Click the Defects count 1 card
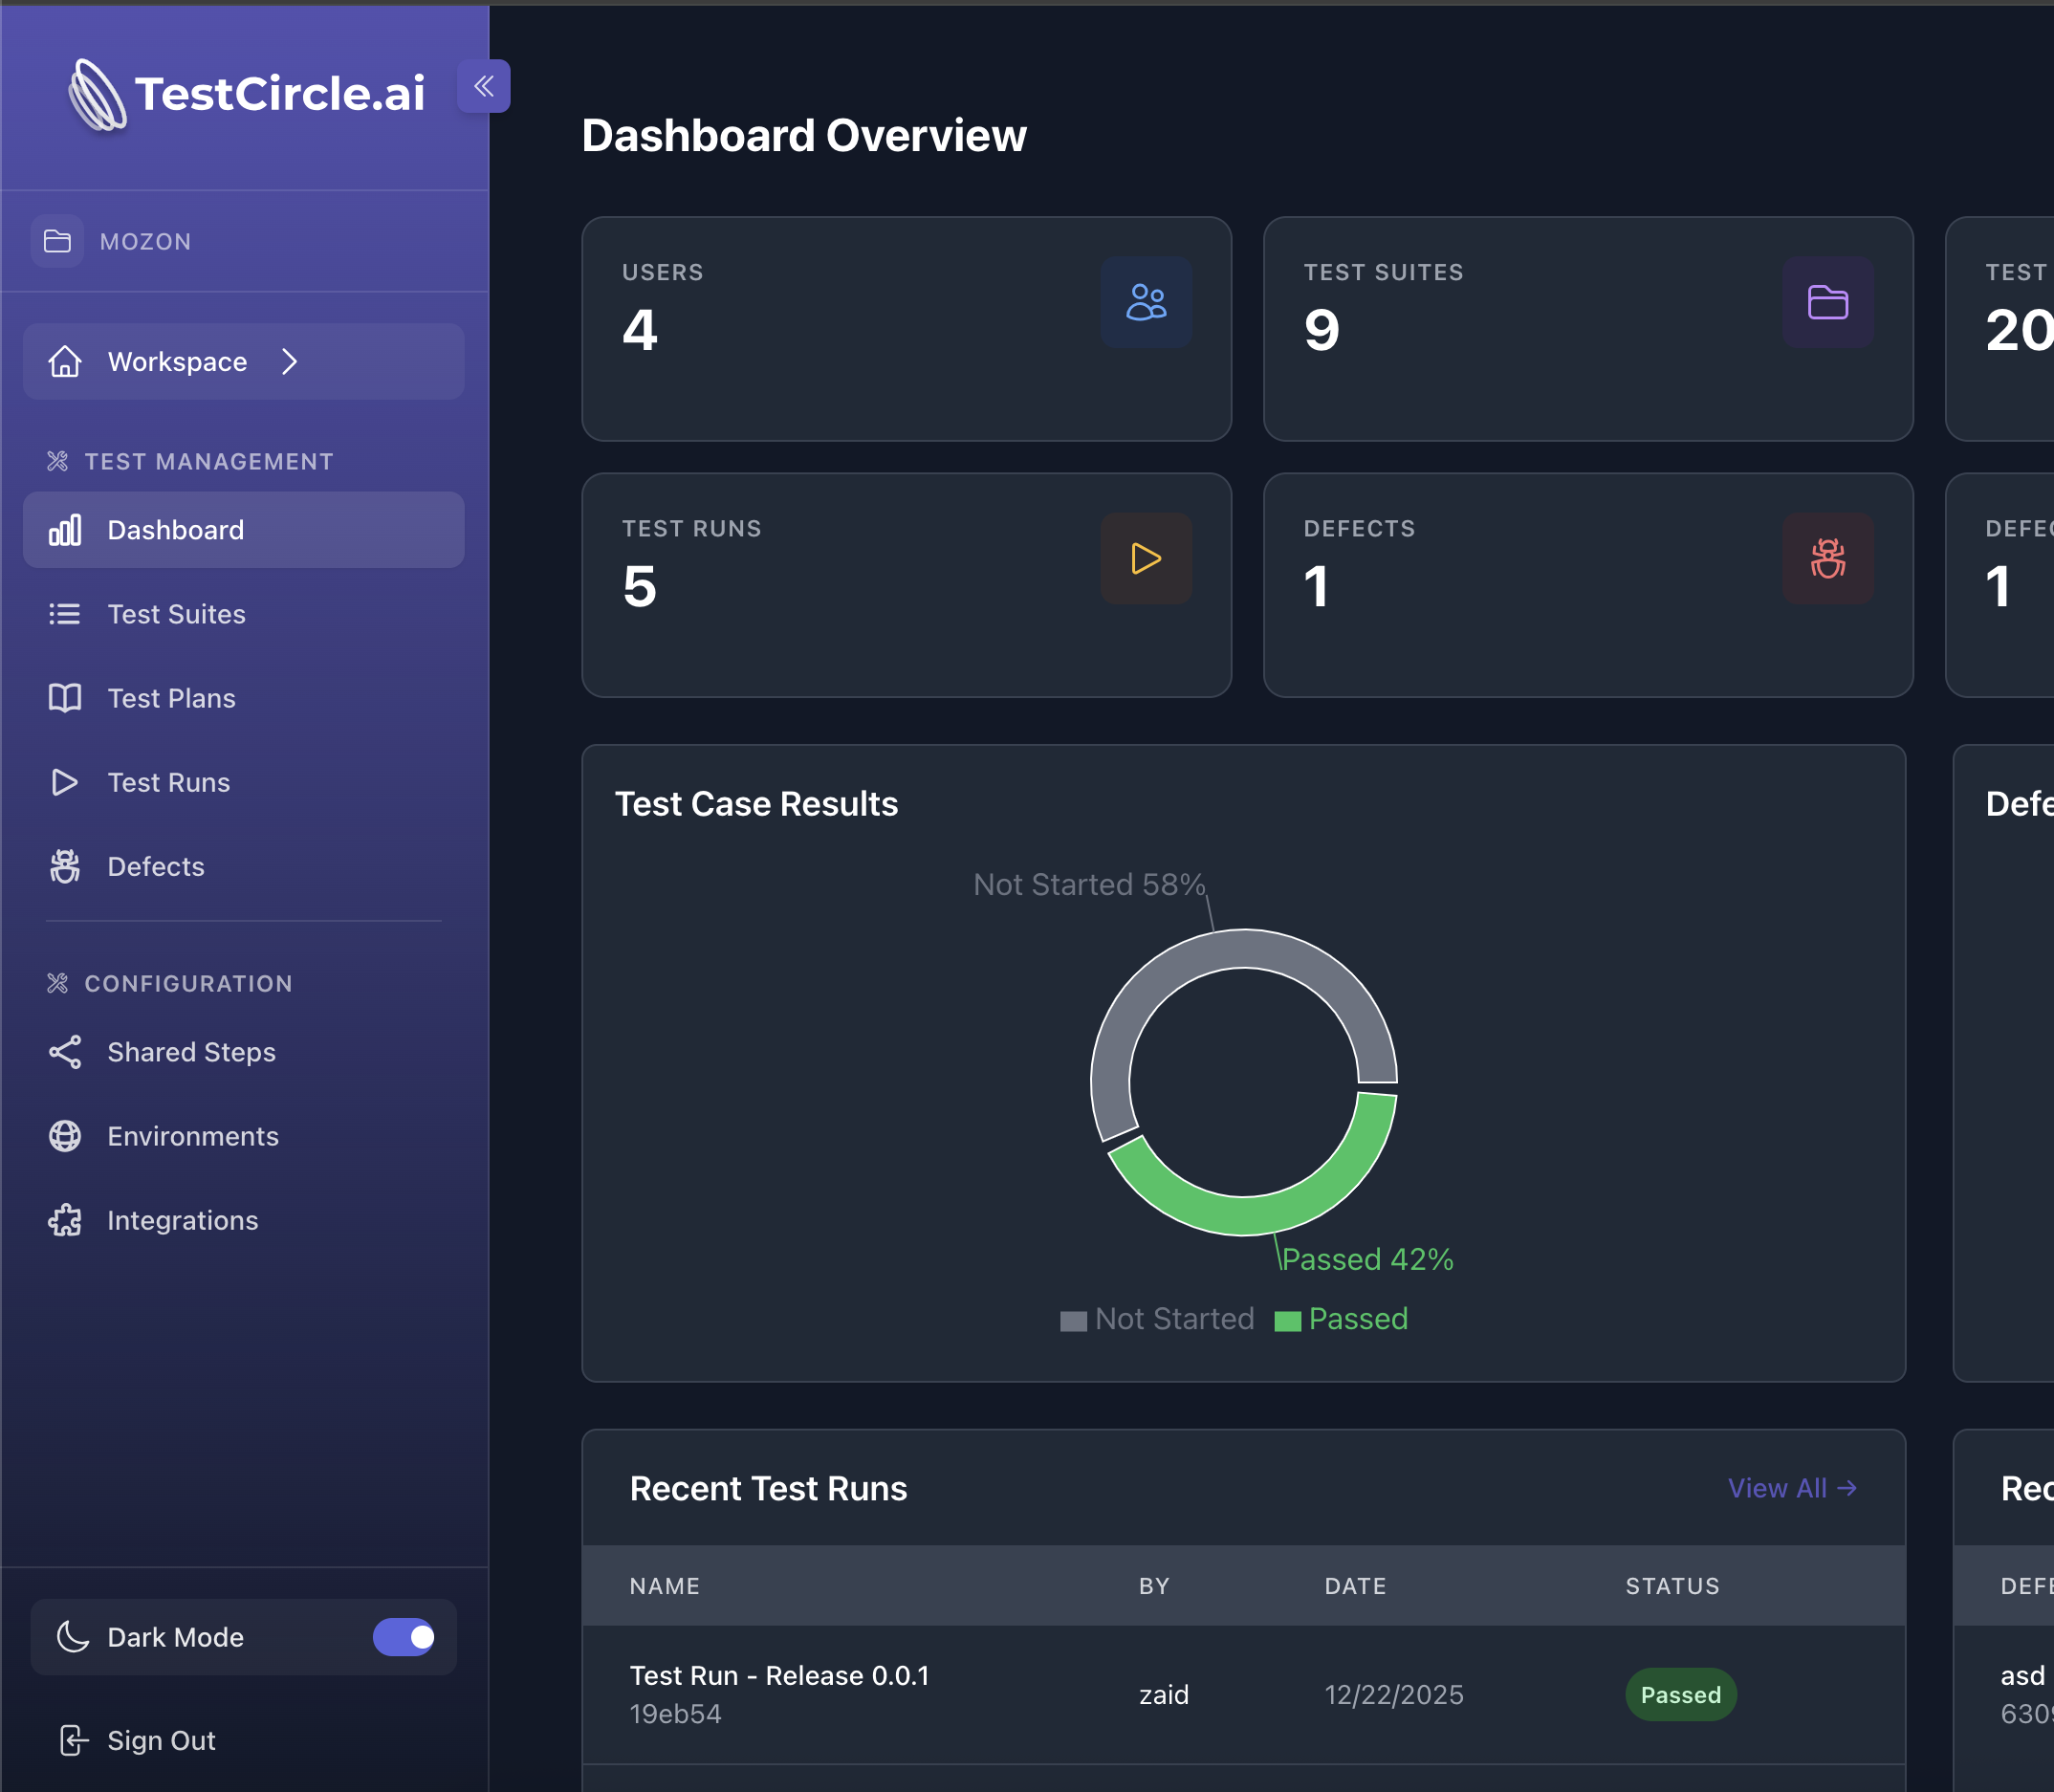 coord(1588,585)
